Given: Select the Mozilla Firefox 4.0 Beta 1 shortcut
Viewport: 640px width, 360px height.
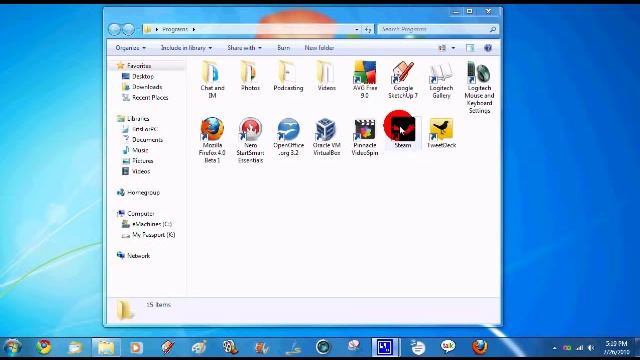Looking at the screenshot, I should pos(212,140).
